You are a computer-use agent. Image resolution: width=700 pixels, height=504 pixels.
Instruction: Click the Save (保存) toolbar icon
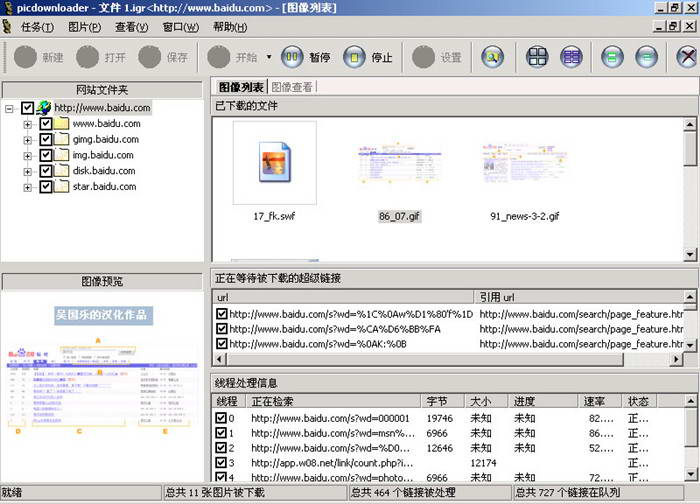(149, 57)
